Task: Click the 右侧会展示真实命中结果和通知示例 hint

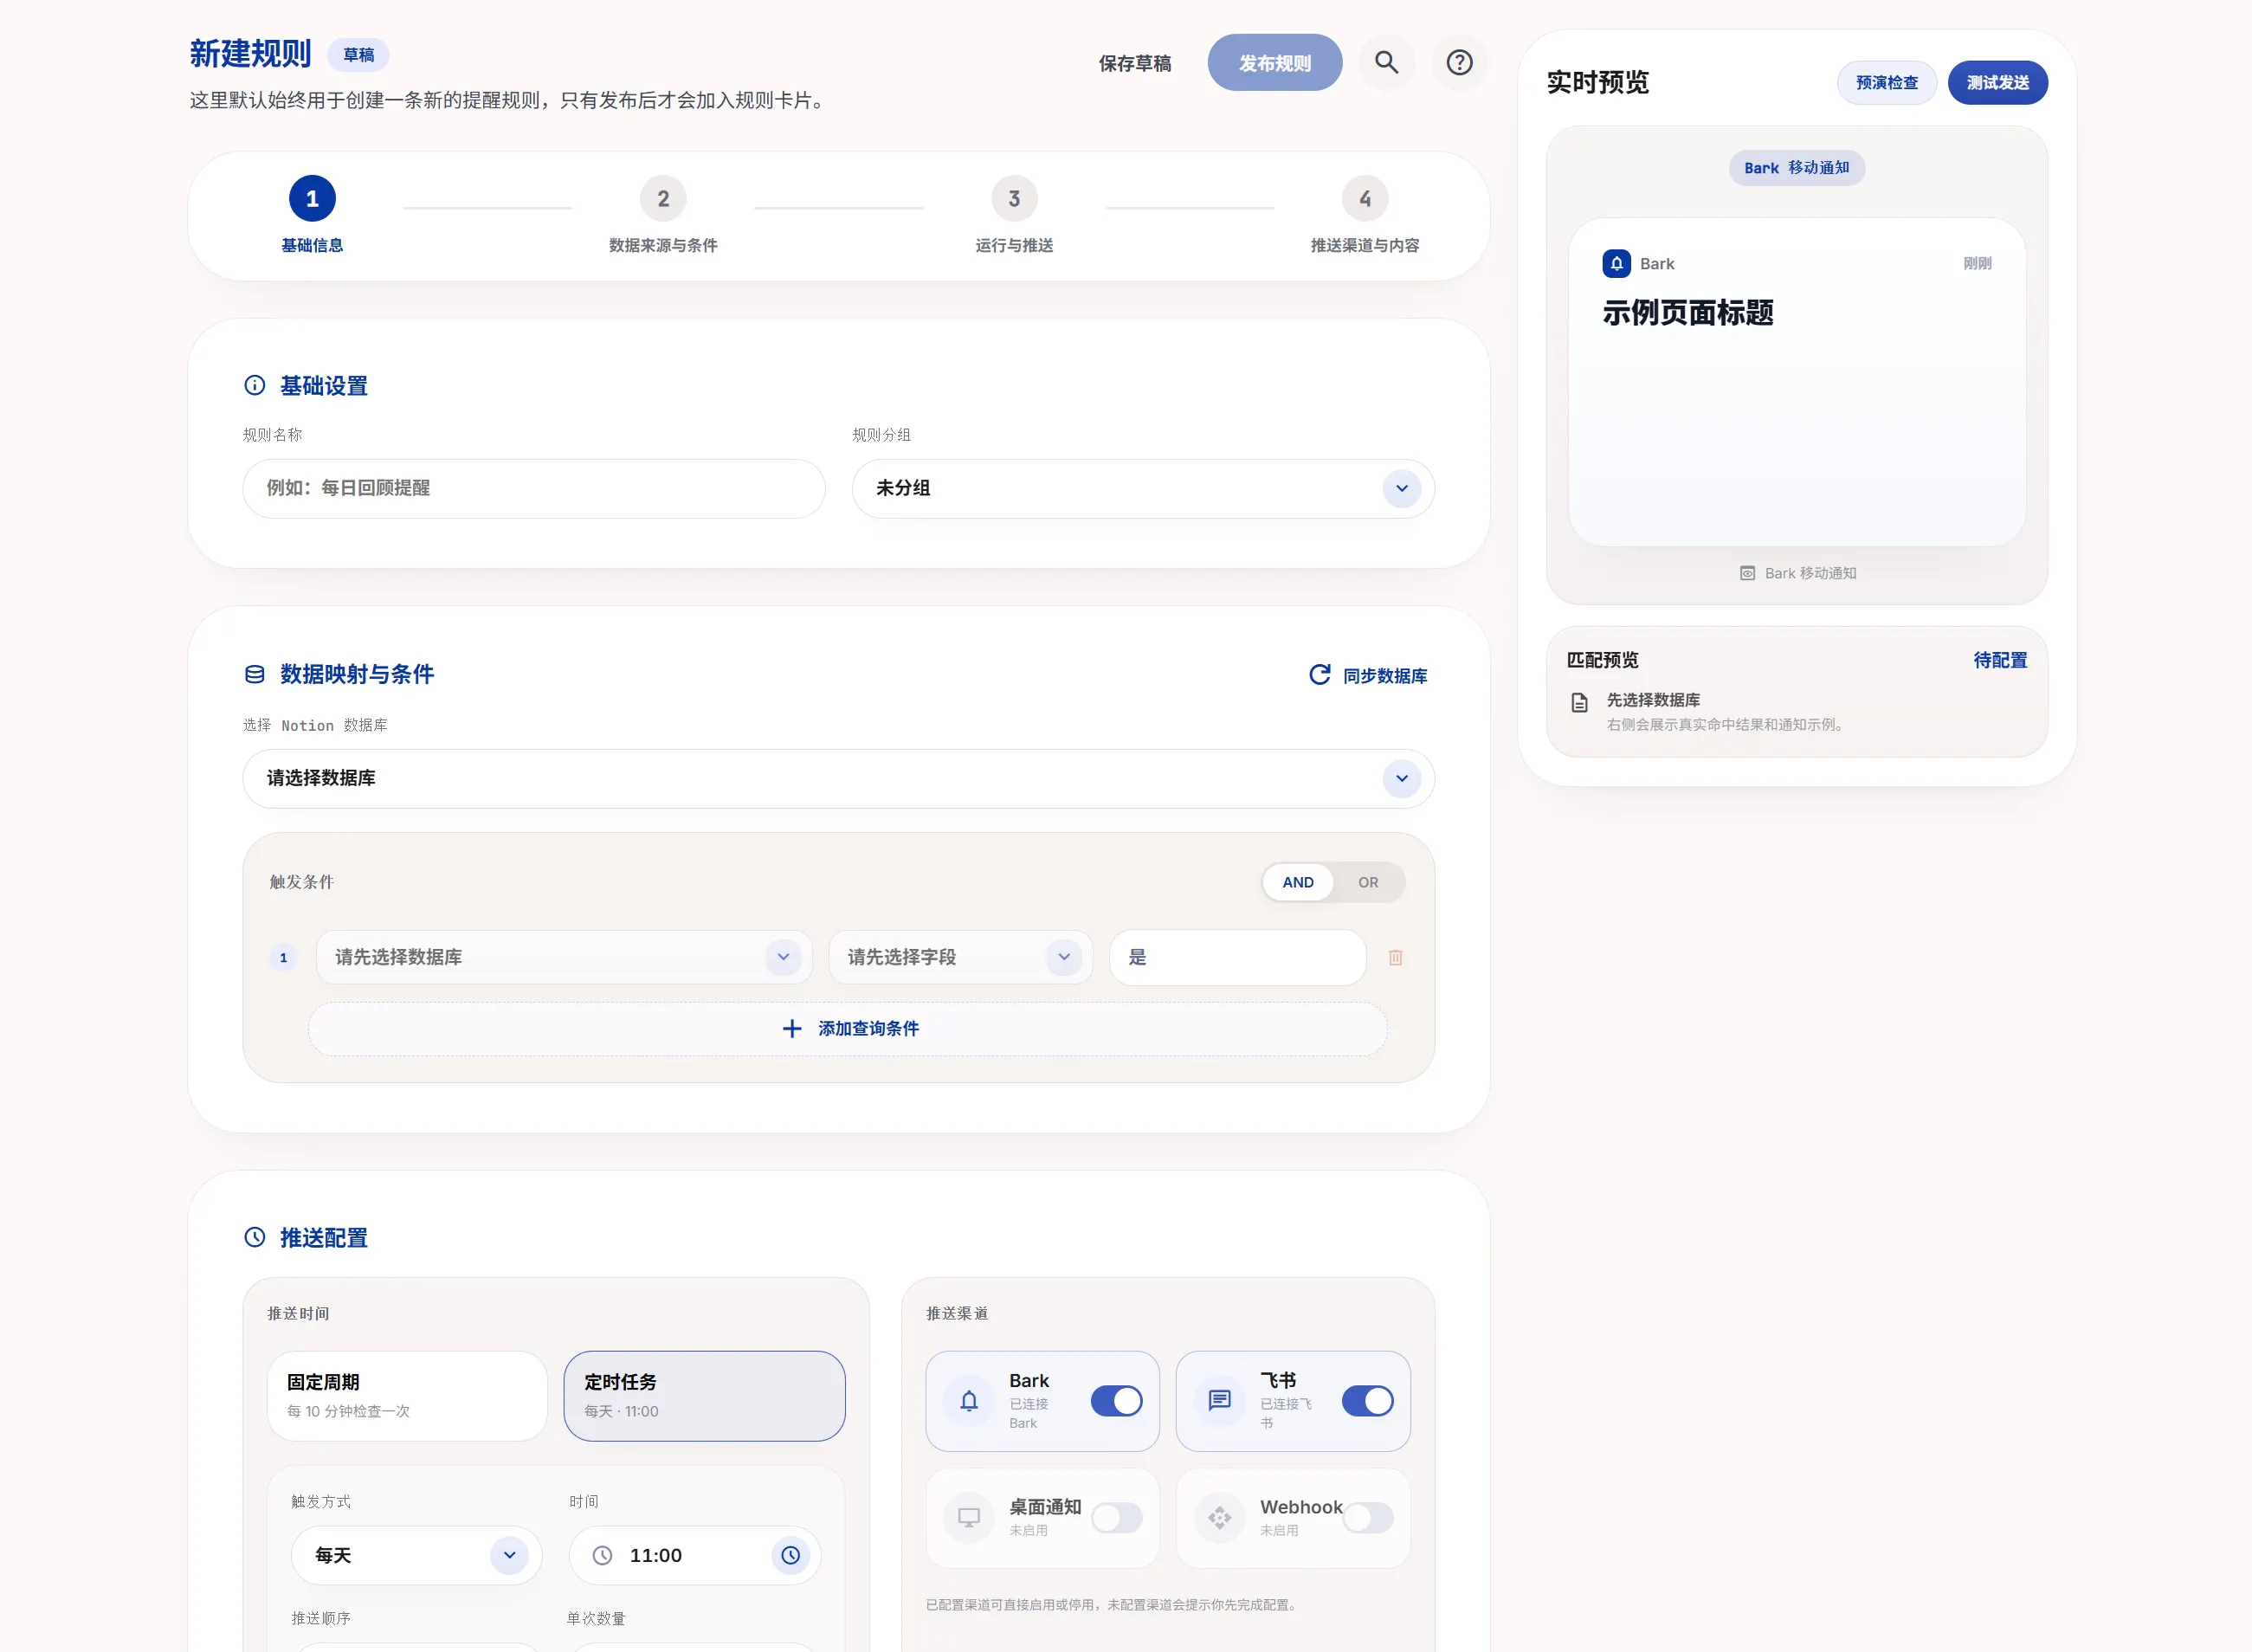Action: click(1727, 725)
